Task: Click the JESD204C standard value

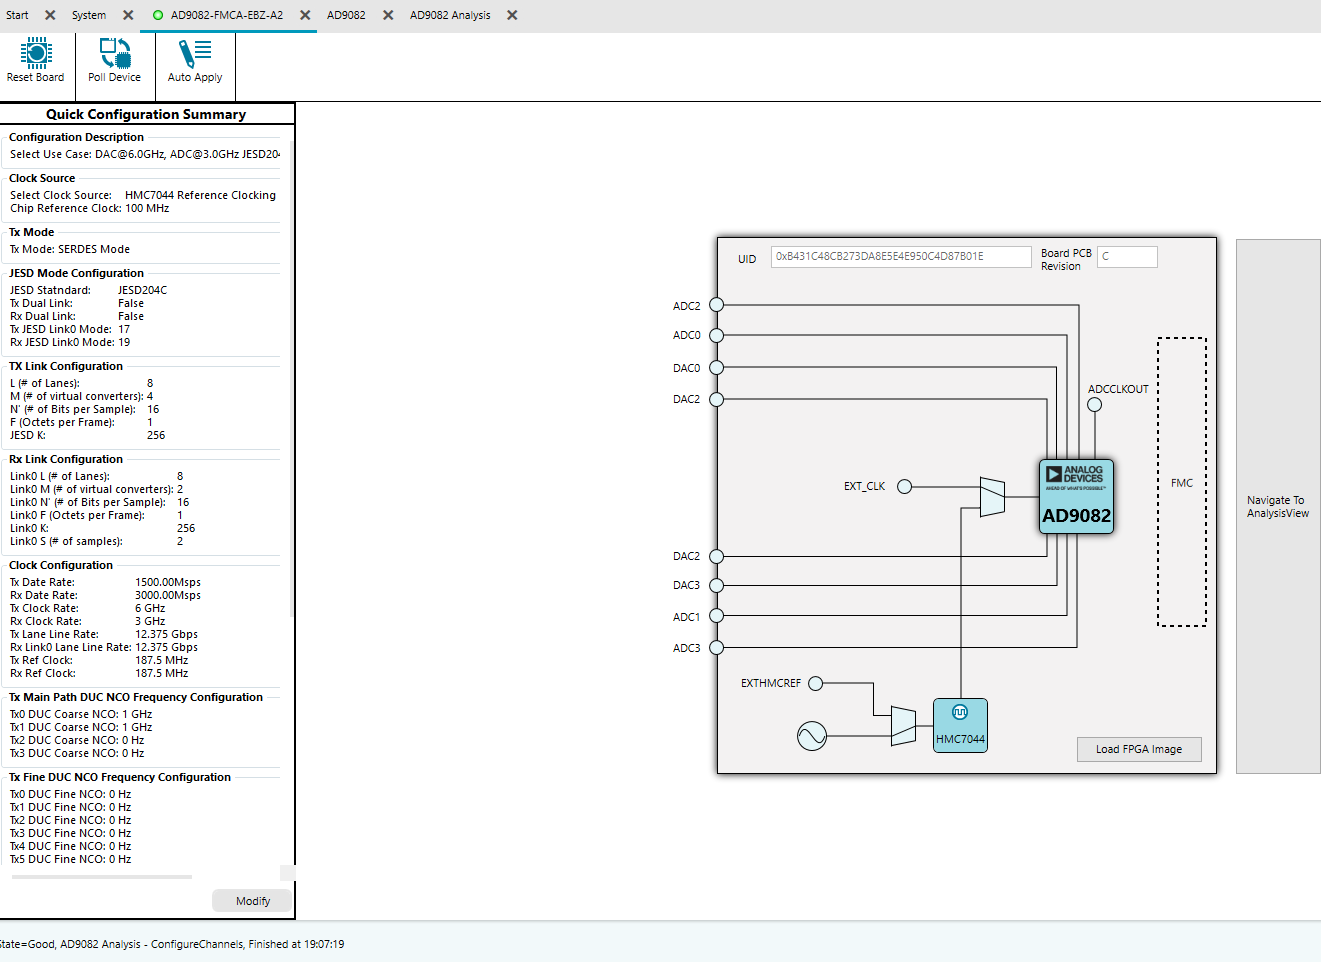Action: pos(143,290)
